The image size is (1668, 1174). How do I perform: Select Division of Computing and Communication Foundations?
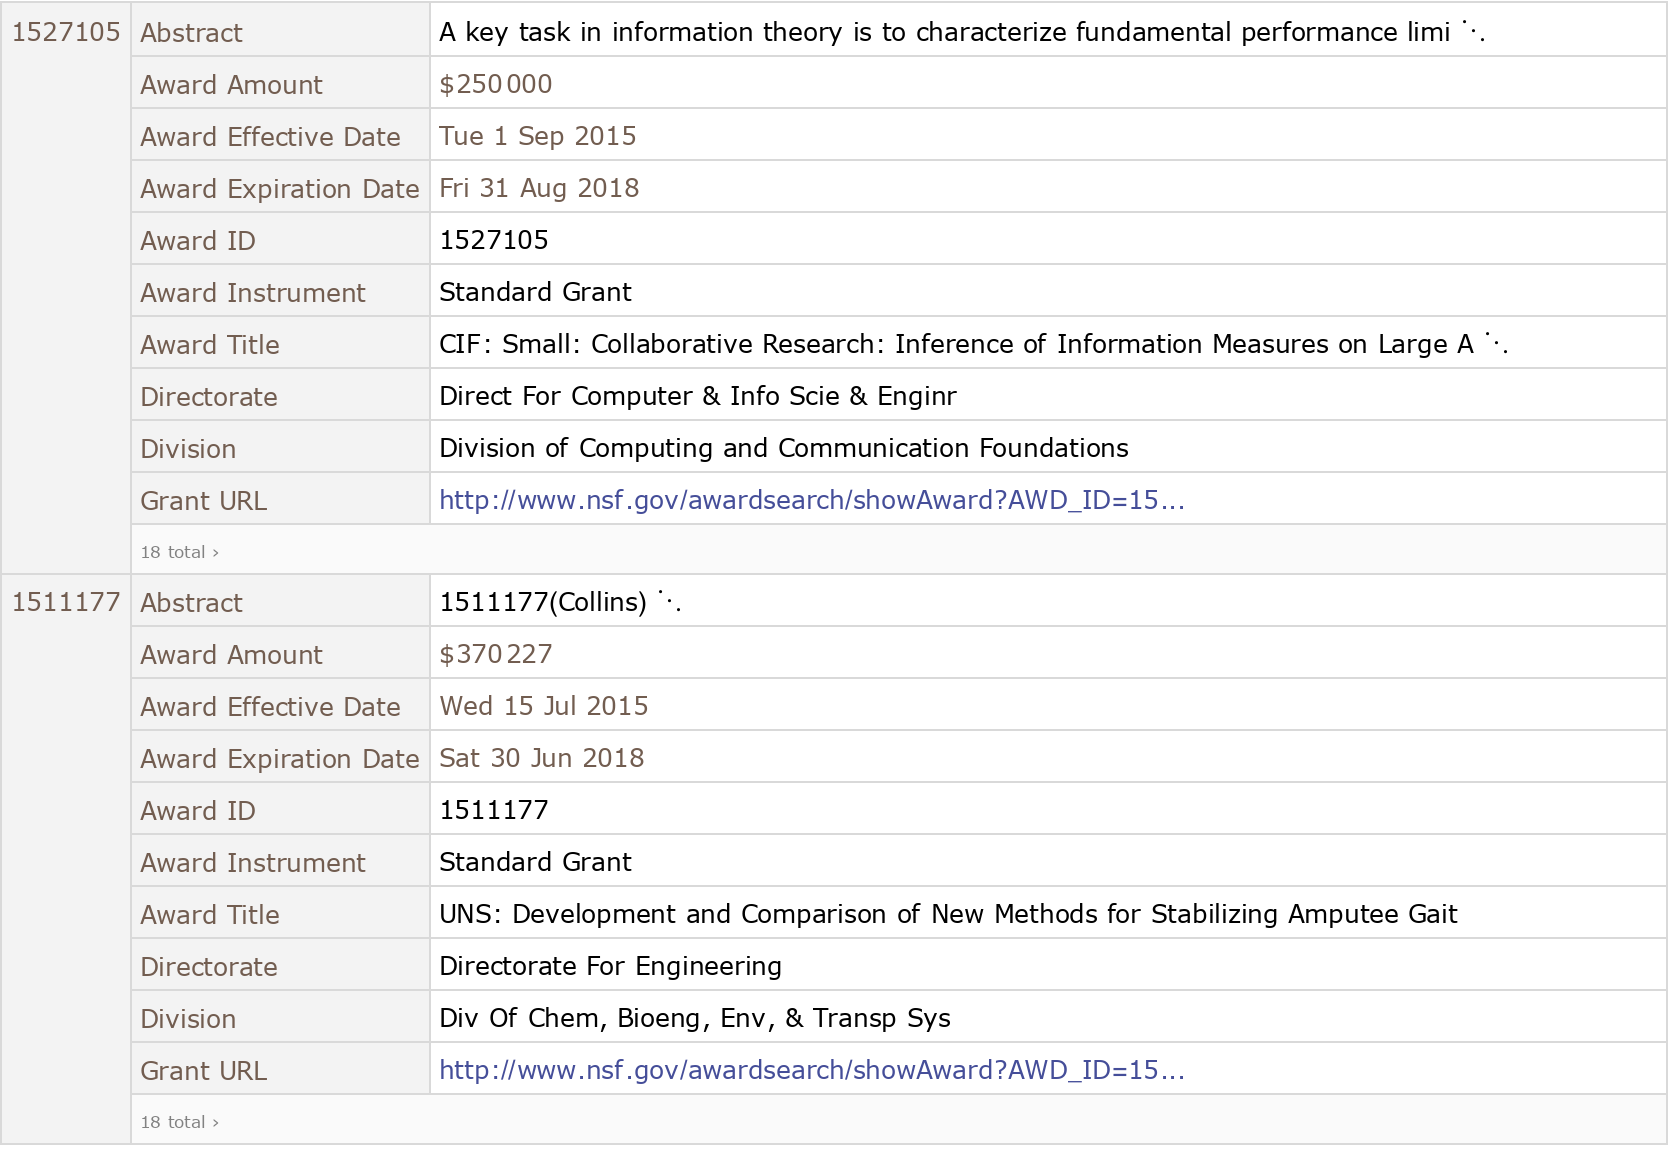783,448
